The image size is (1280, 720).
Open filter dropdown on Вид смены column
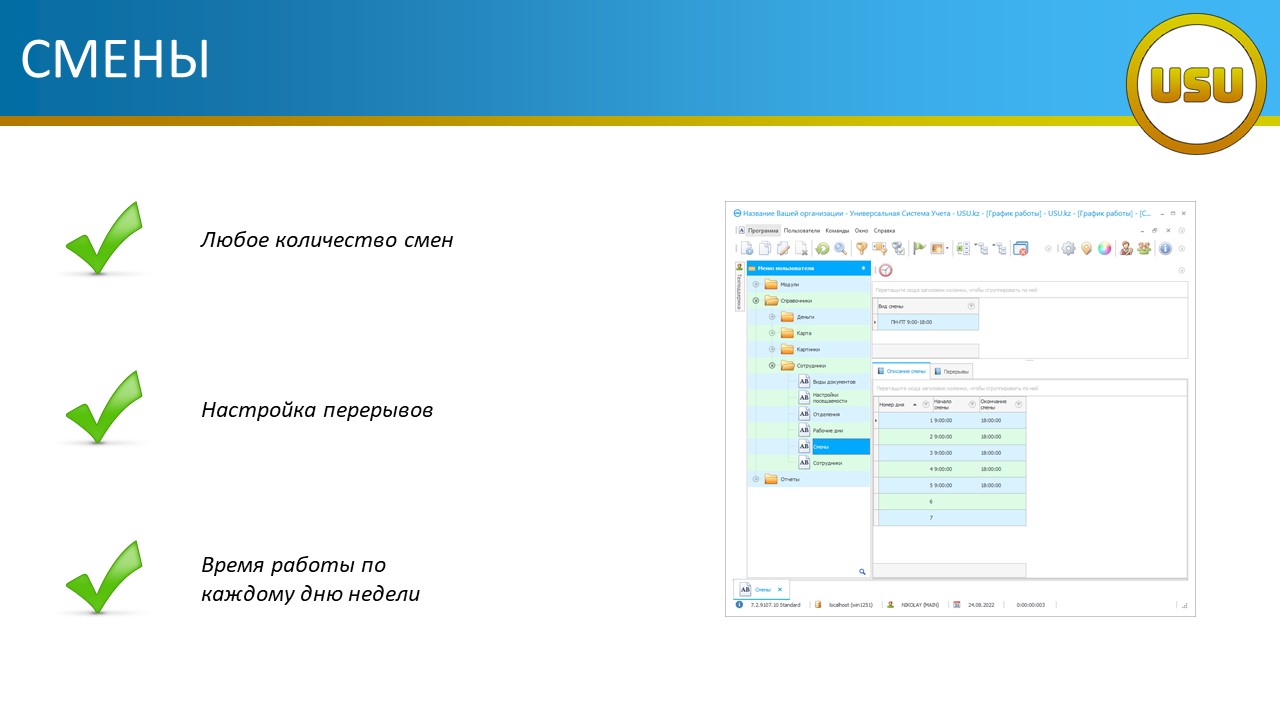971,306
